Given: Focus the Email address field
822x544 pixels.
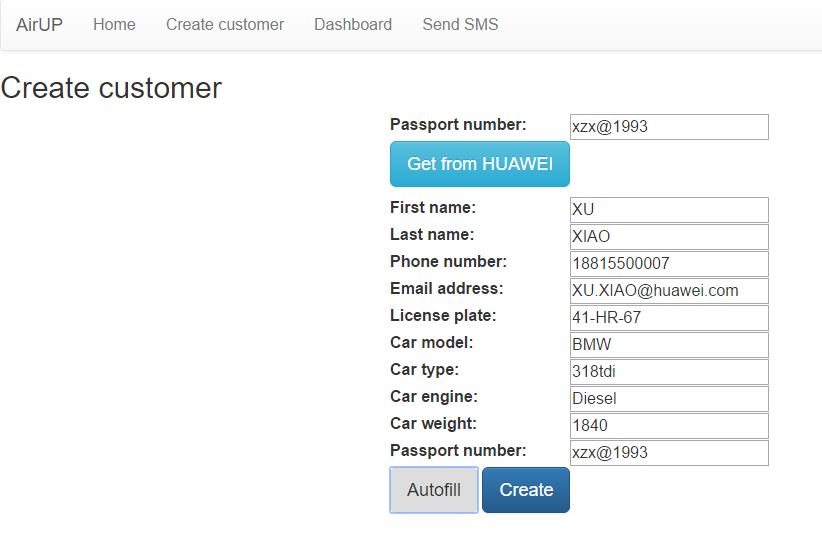Looking at the screenshot, I should click(x=669, y=291).
